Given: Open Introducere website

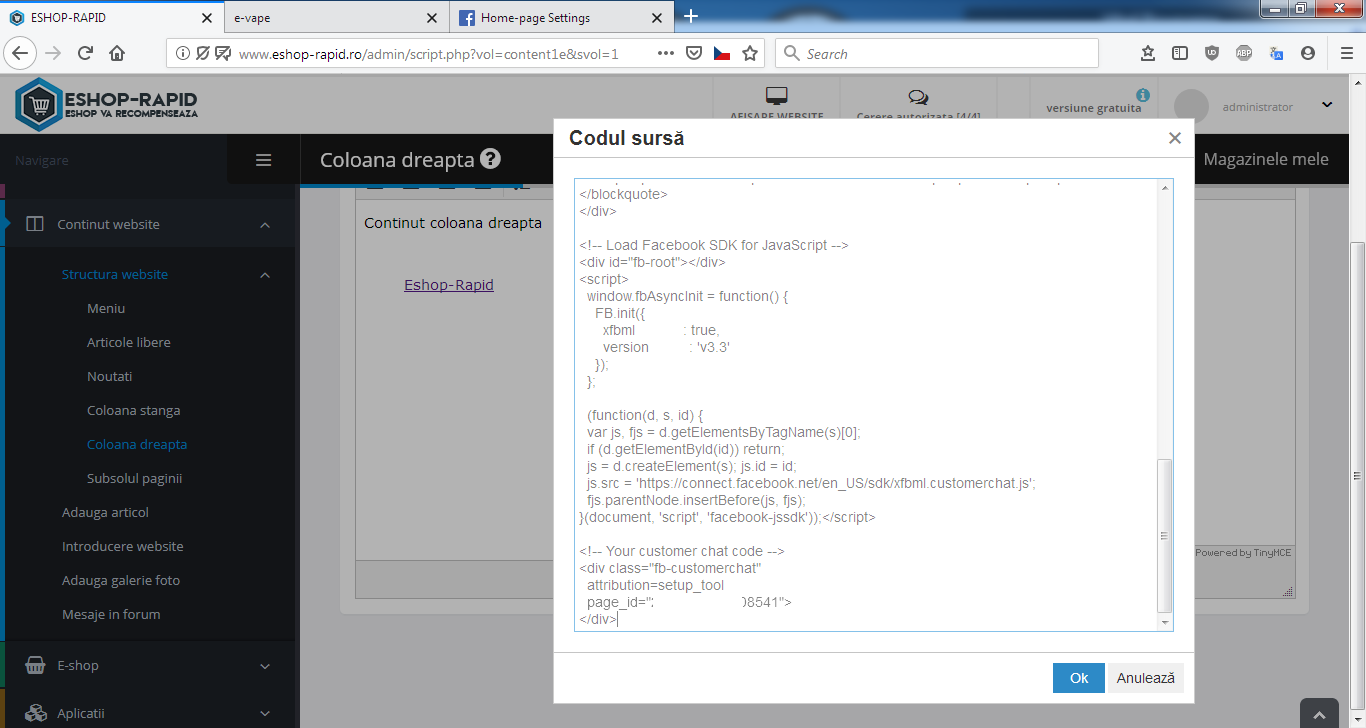Looking at the screenshot, I should (x=123, y=547).
